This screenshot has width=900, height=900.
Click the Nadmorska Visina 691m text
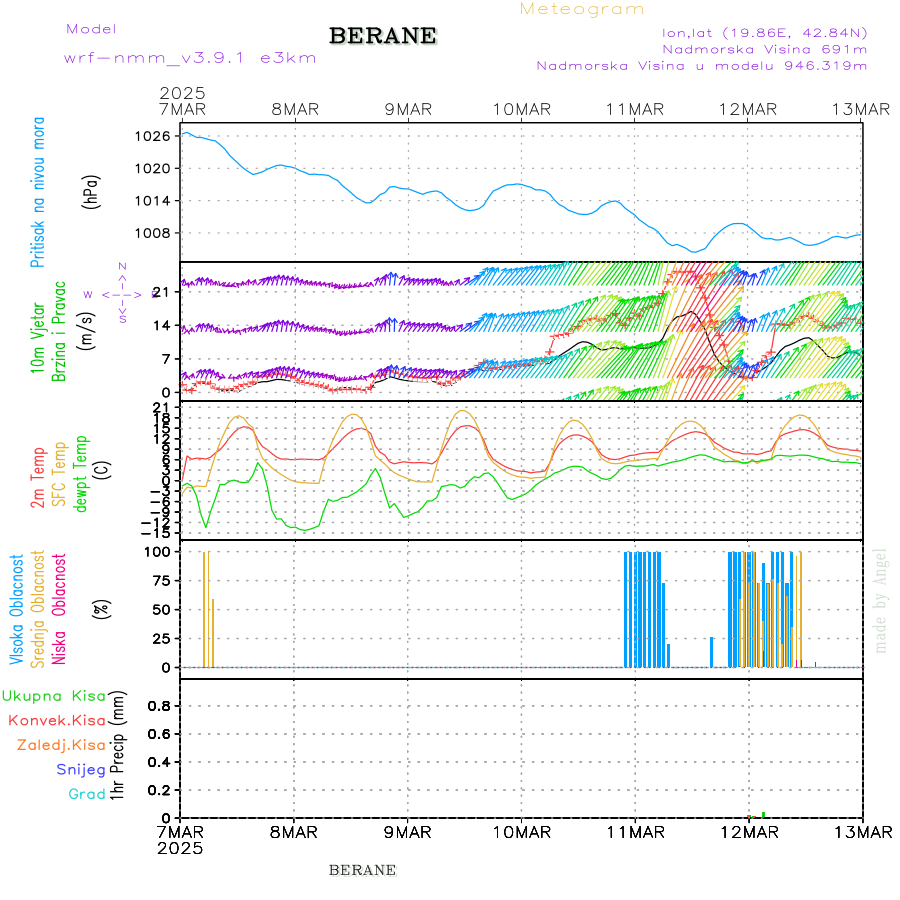(x=764, y=48)
